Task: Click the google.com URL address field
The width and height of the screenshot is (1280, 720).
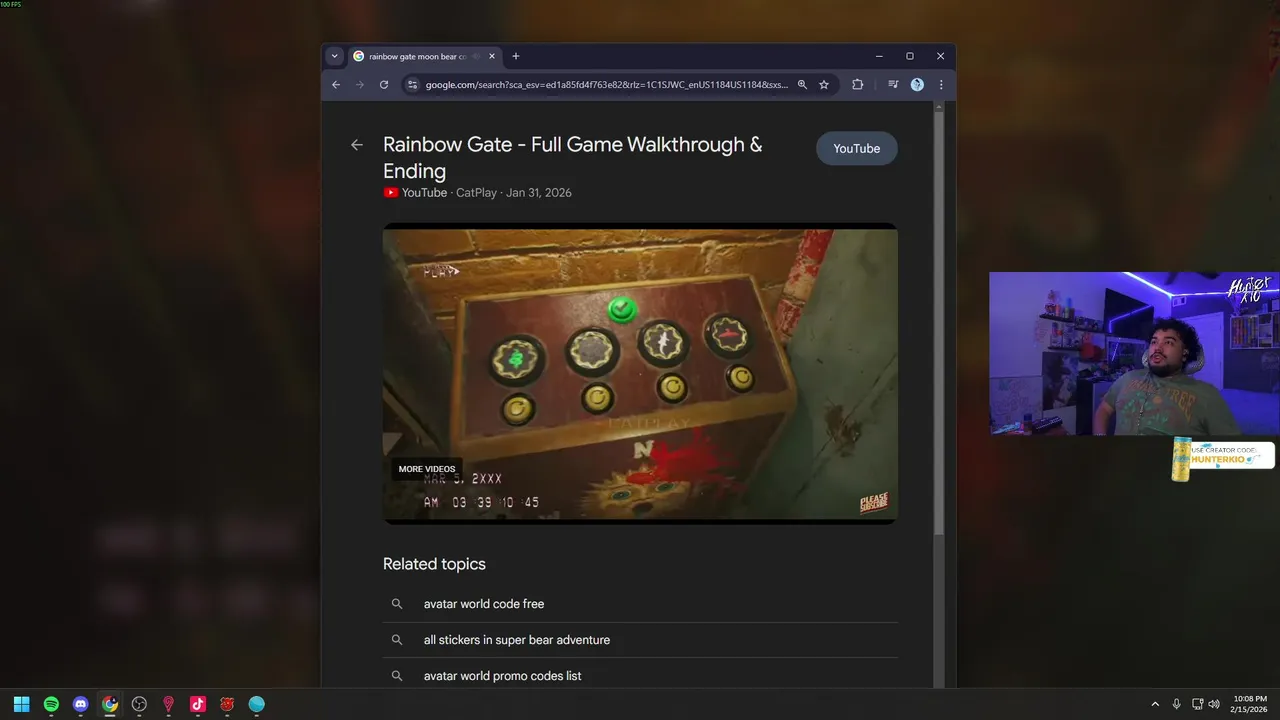Action: (x=607, y=85)
